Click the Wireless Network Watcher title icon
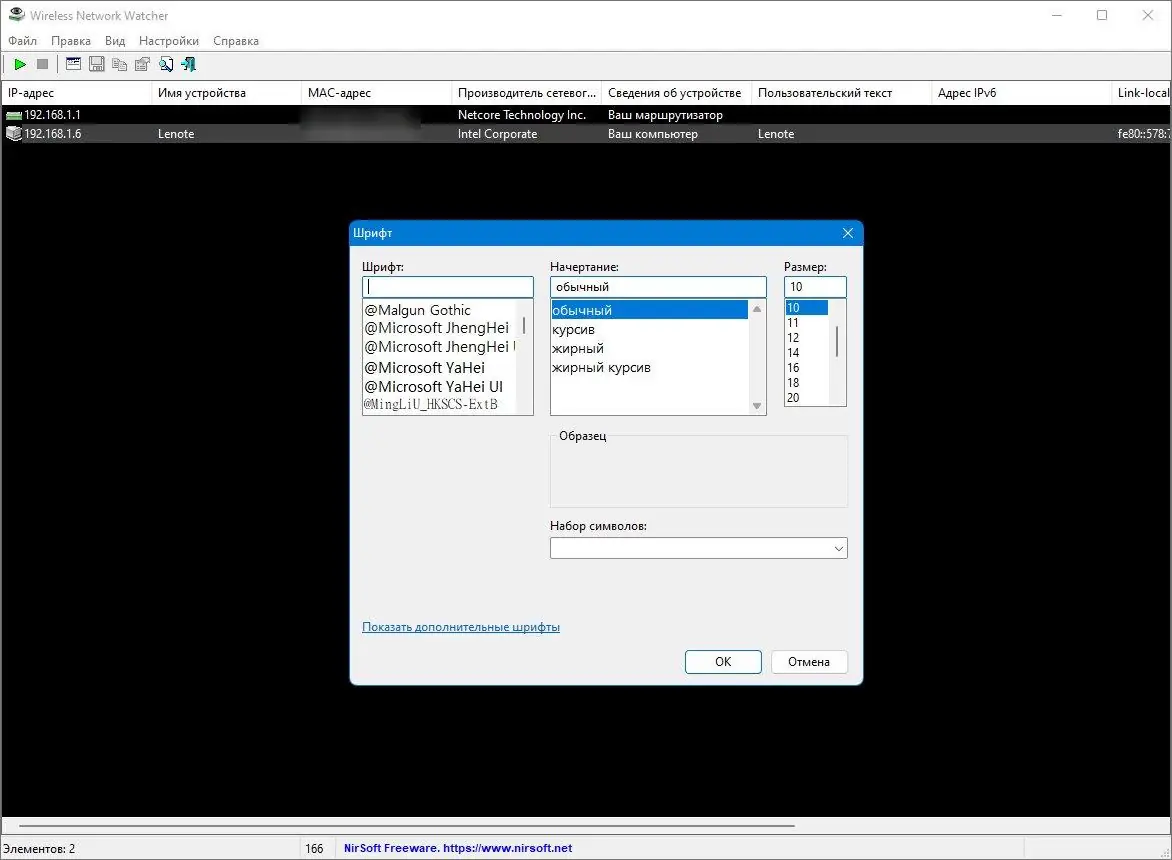Viewport: 1172px width, 860px height. pos(16,15)
